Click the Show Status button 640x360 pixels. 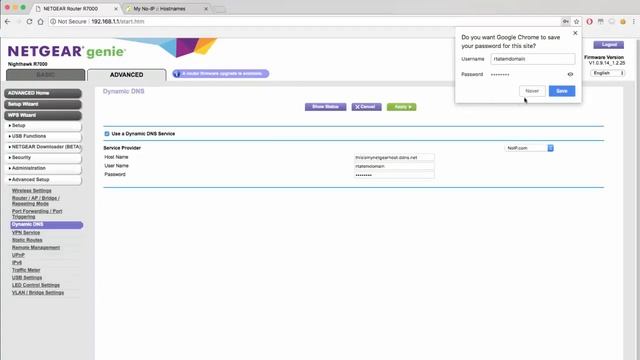[325, 107]
